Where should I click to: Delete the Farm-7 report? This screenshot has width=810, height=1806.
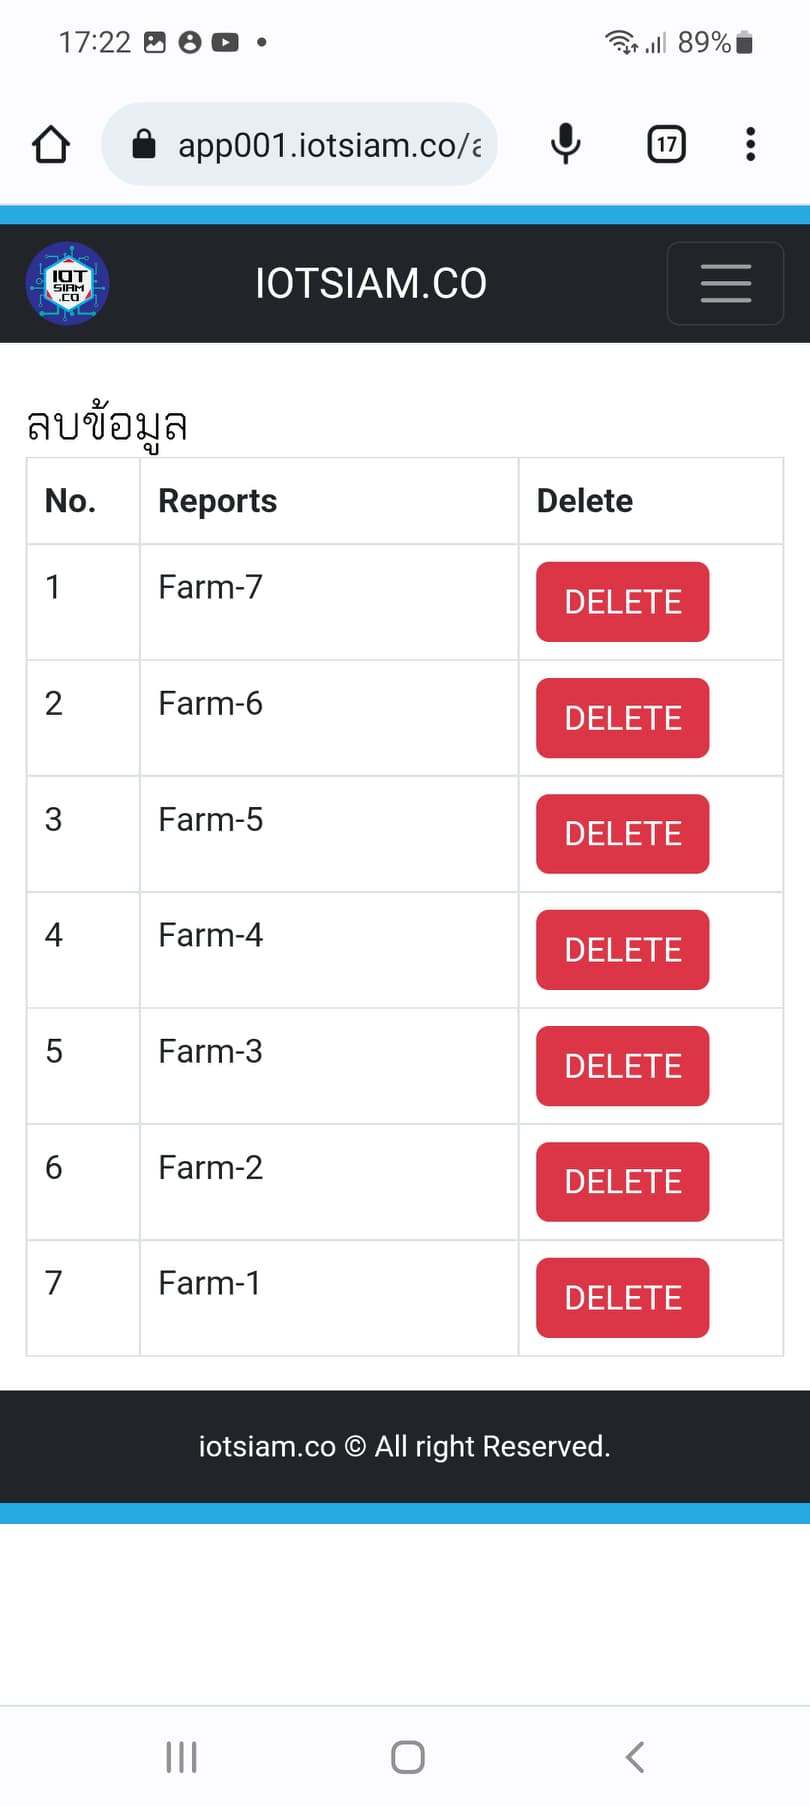[622, 602]
